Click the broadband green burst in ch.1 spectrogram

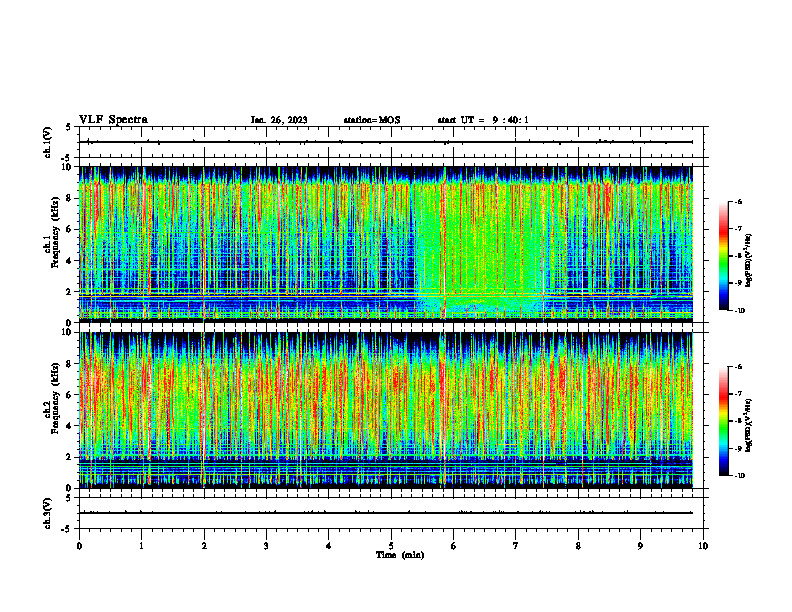click(x=480, y=247)
